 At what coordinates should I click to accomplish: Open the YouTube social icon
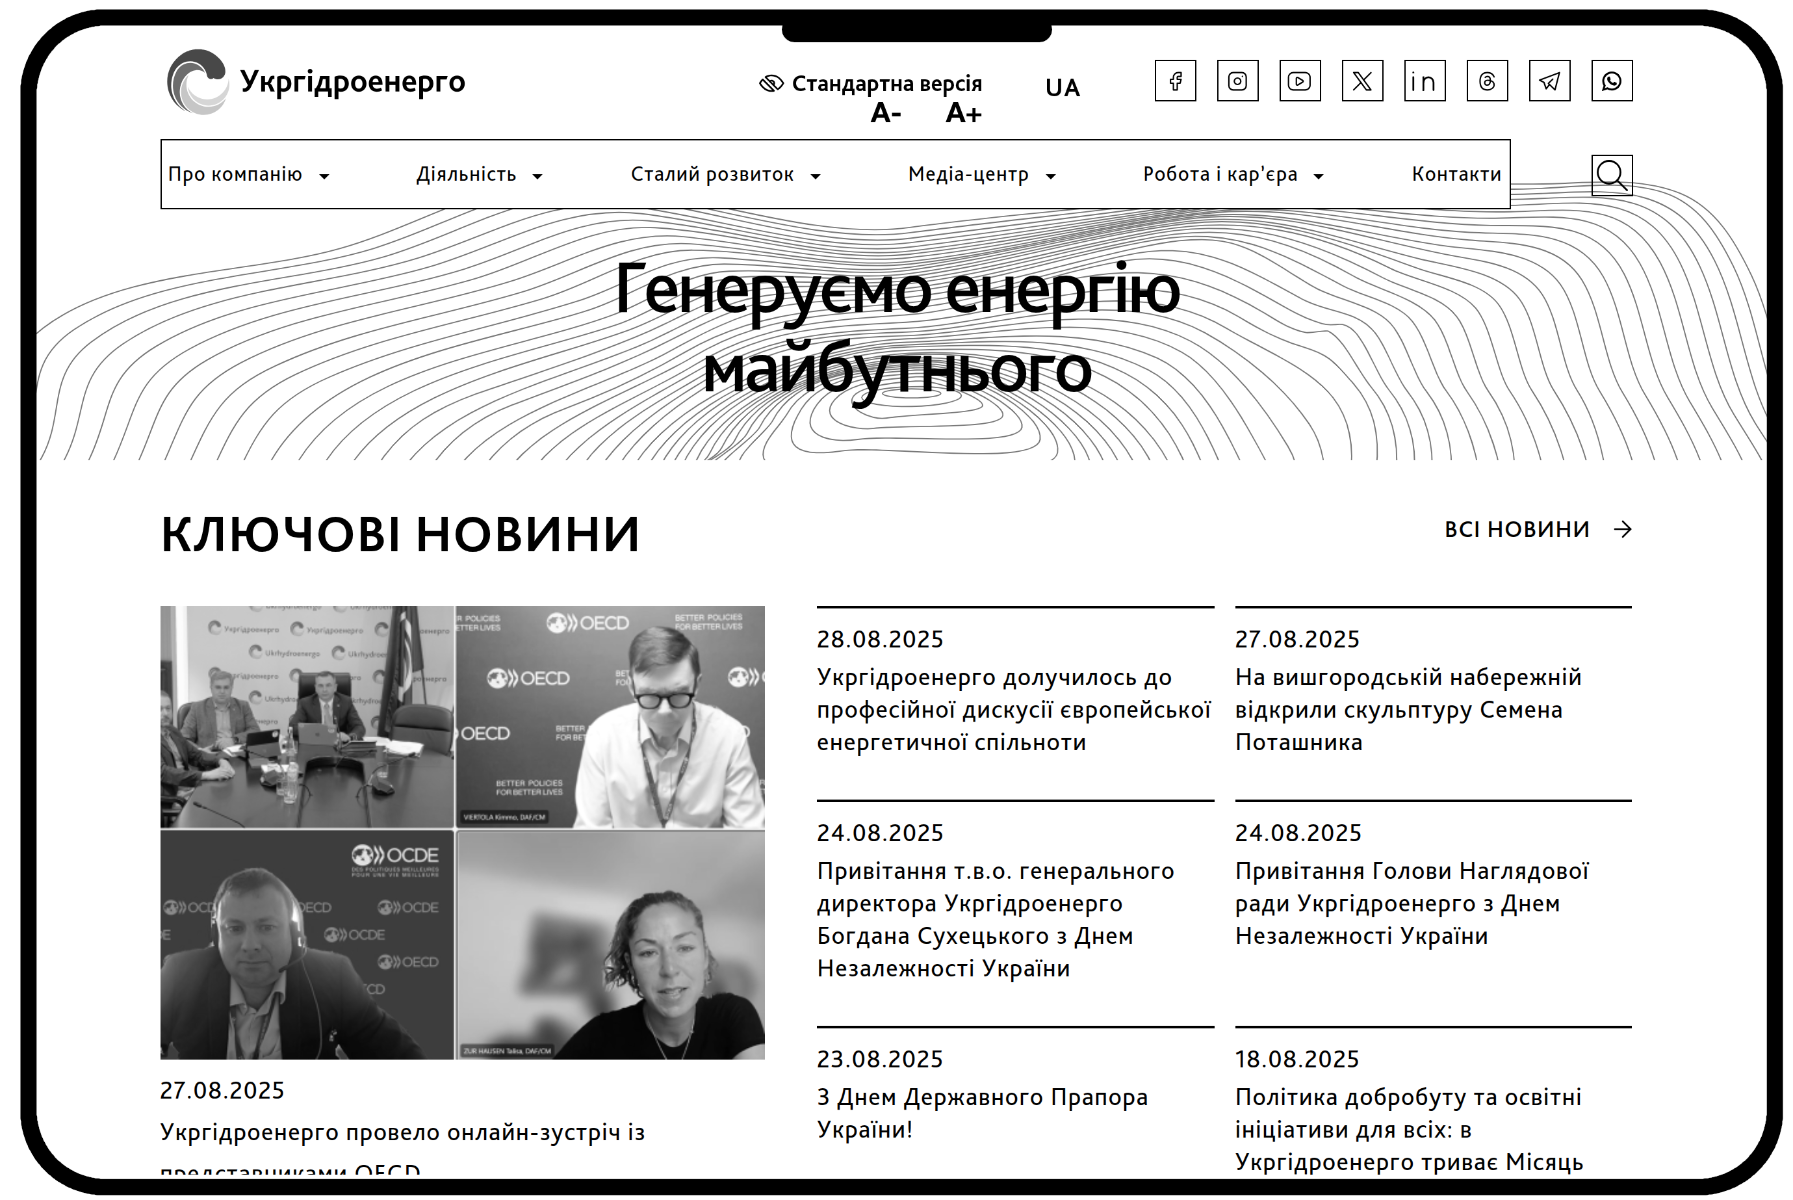point(1299,81)
